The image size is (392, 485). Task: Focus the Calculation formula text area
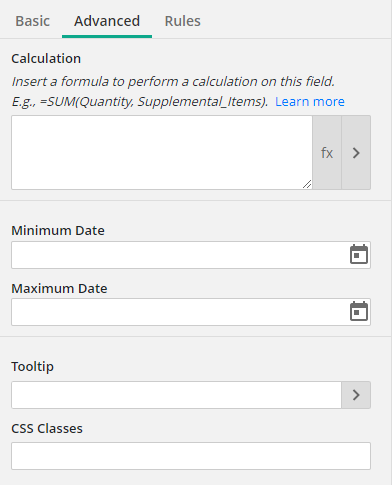tap(162, 153)
